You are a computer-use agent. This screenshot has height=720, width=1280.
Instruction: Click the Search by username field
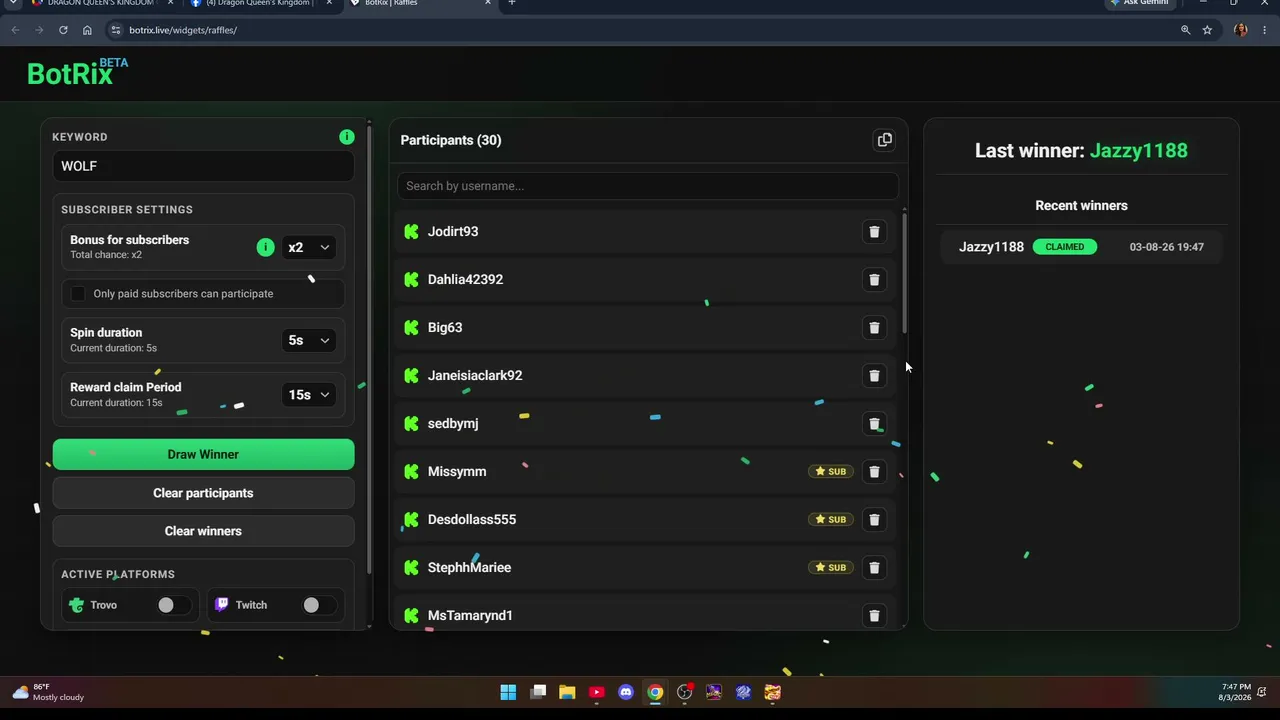(648, 186)
